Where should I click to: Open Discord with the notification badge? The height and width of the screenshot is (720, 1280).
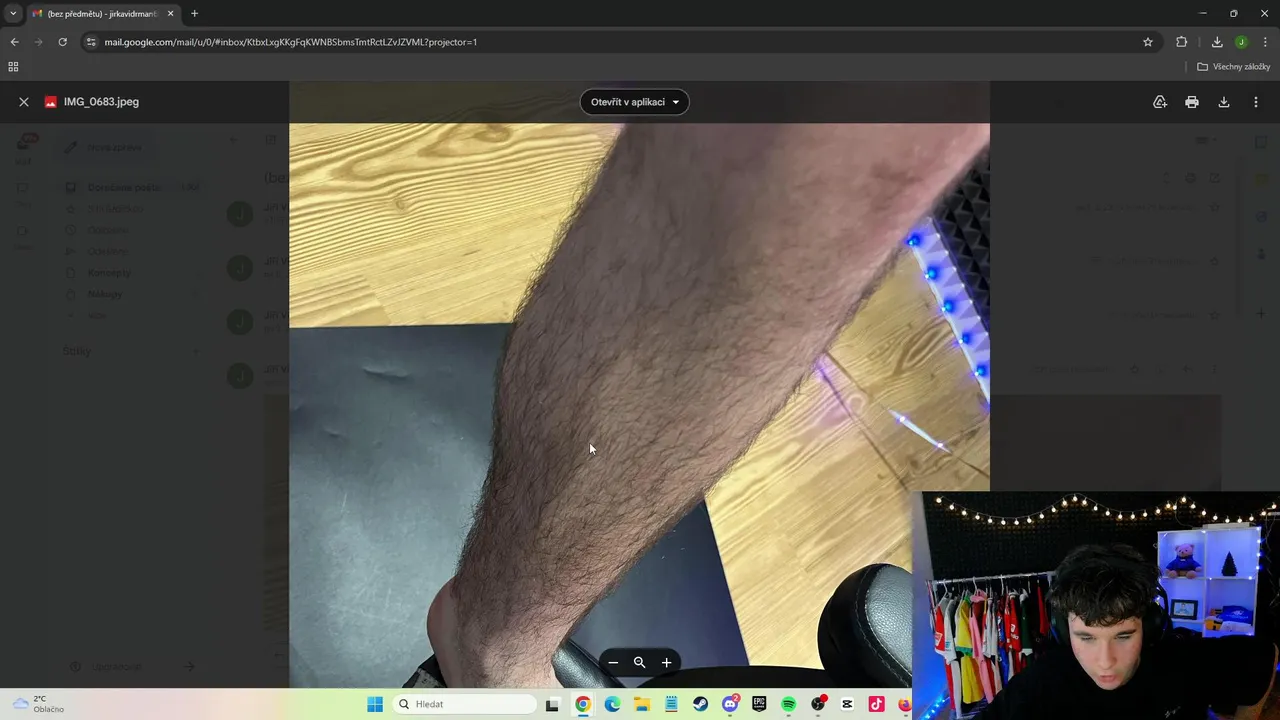(x=730, y=704)
